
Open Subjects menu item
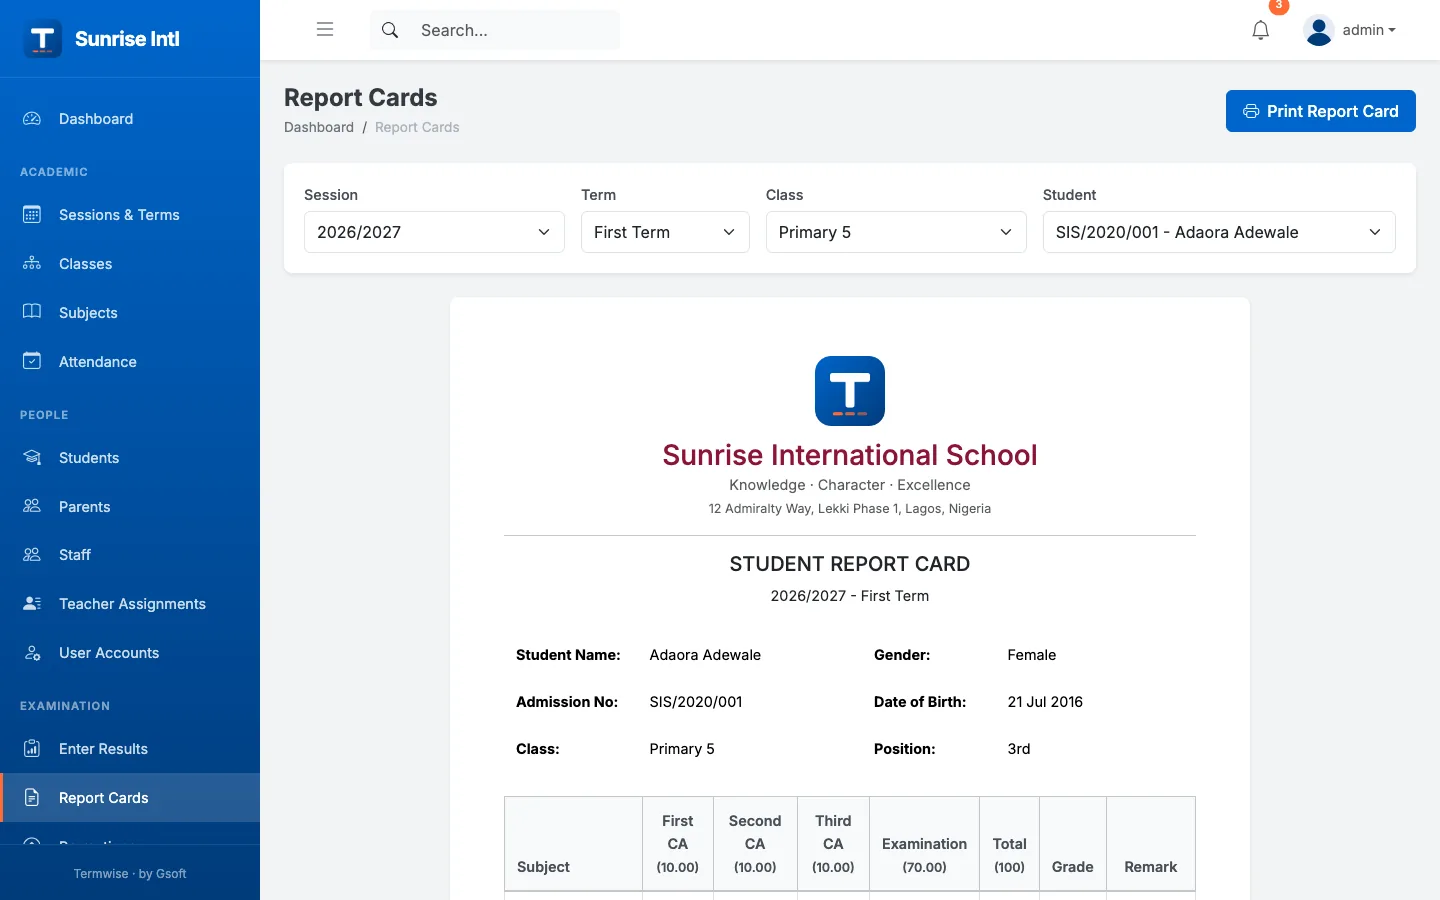pos(130,312)
